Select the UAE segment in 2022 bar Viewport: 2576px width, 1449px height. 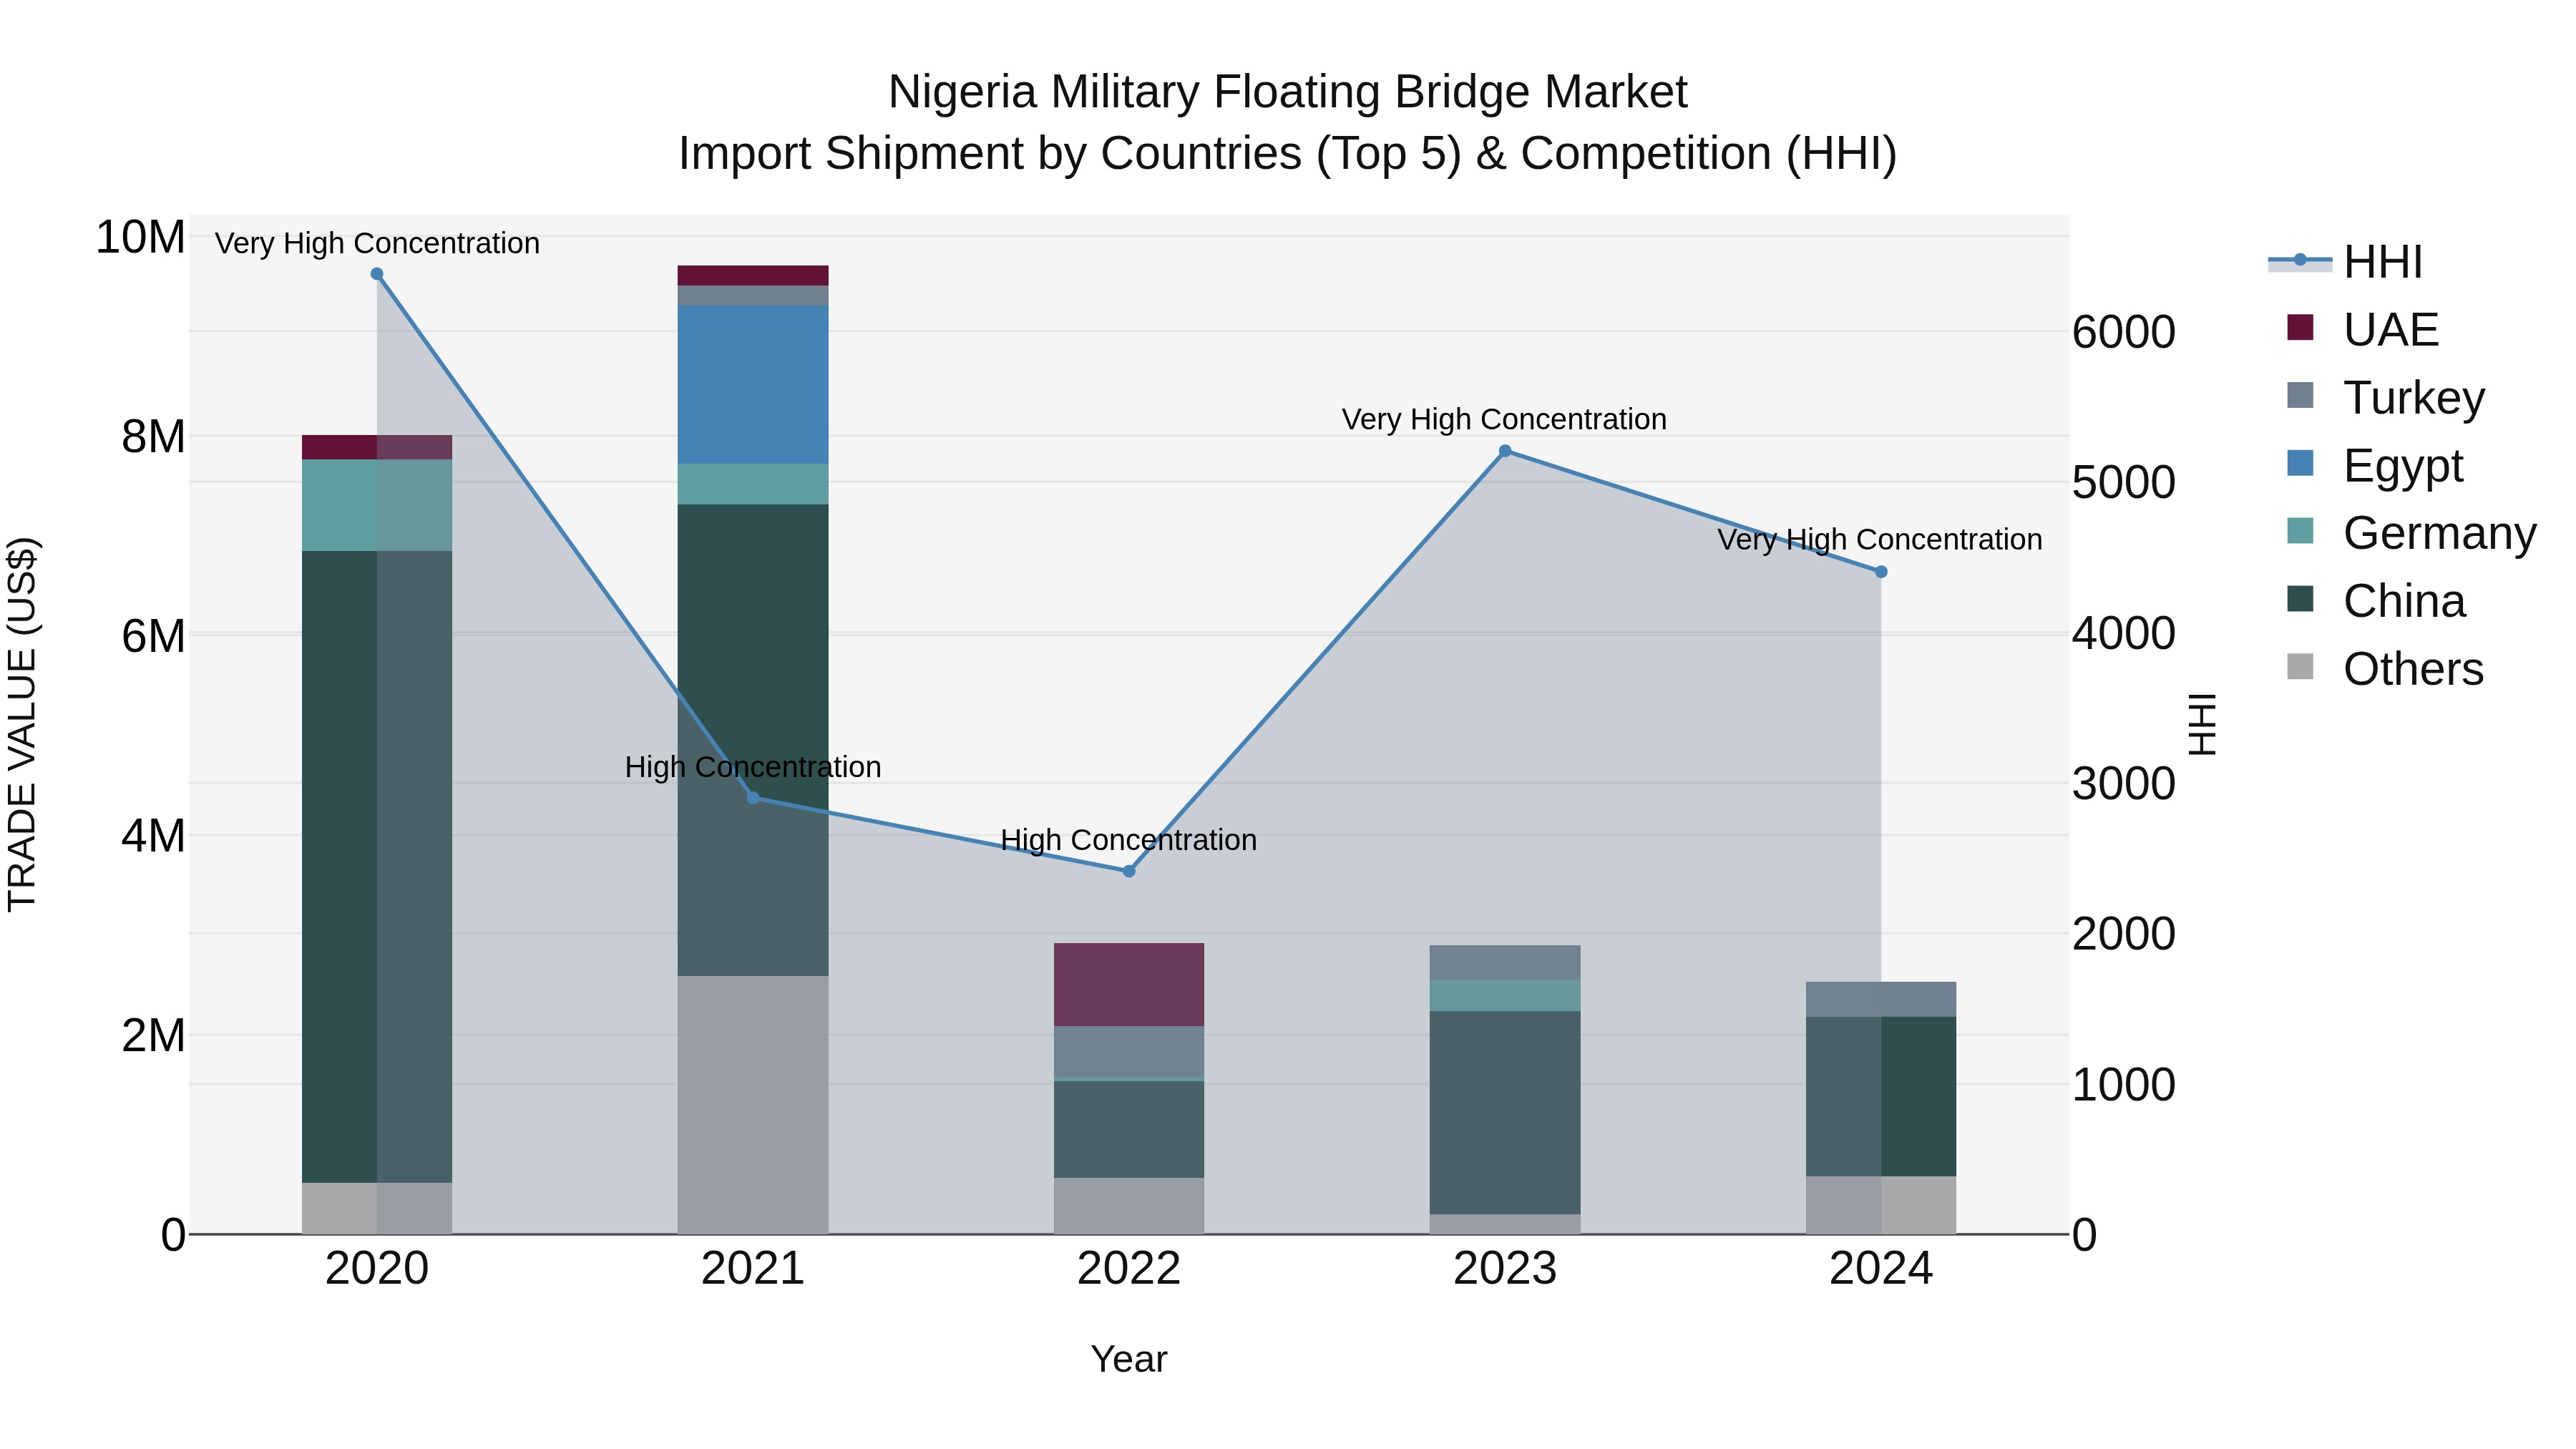1129,985
